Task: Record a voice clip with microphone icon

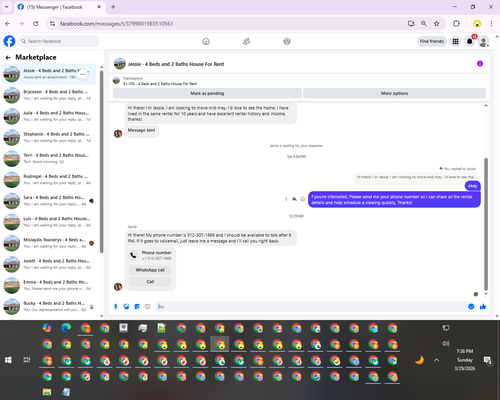Action: (x=116, y=307)
